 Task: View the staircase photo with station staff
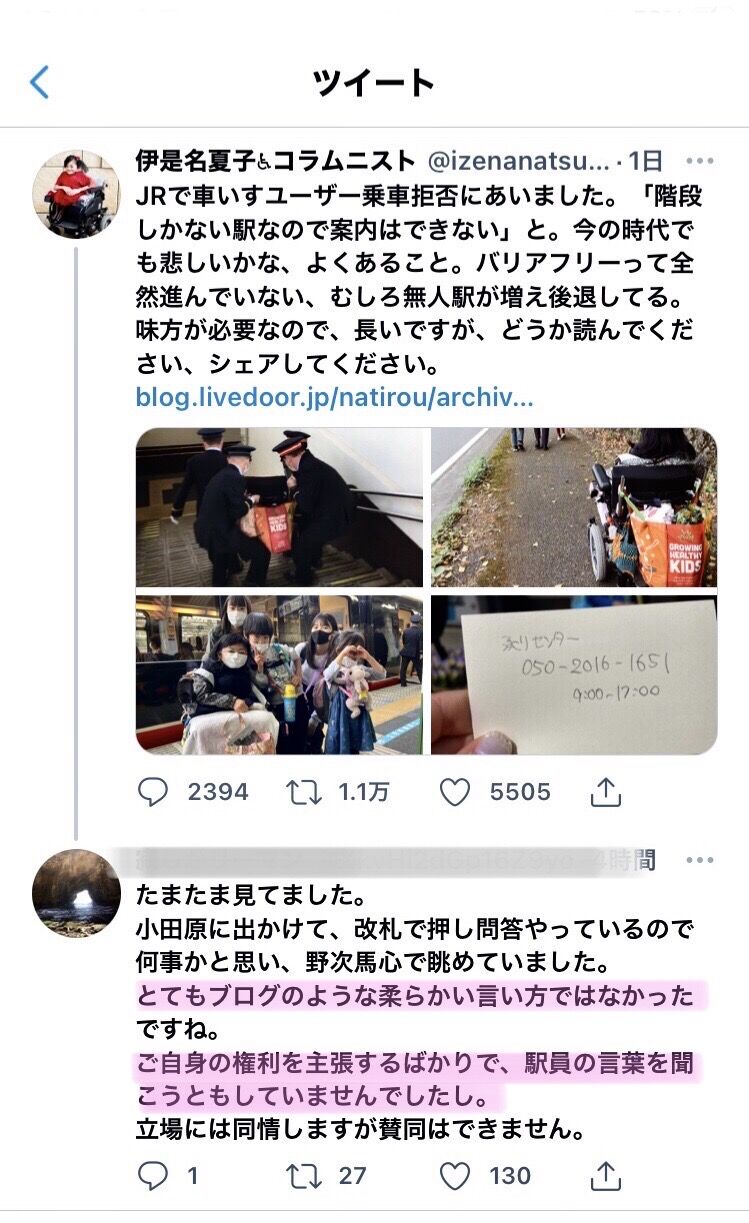pyautogui.click(x=279, y=507)
